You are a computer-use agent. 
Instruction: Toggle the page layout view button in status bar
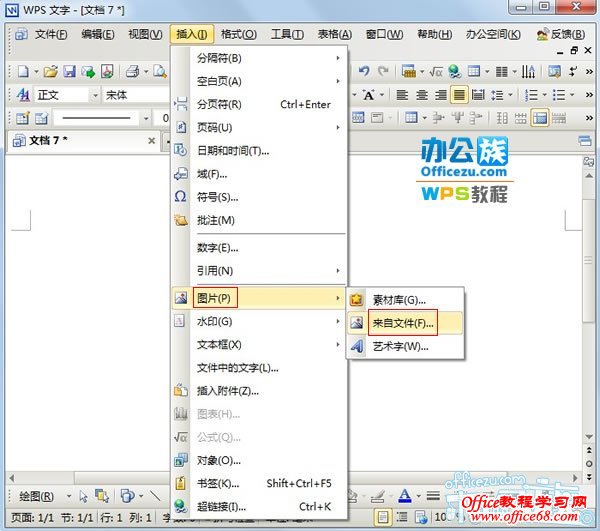(x=383, y=518)
